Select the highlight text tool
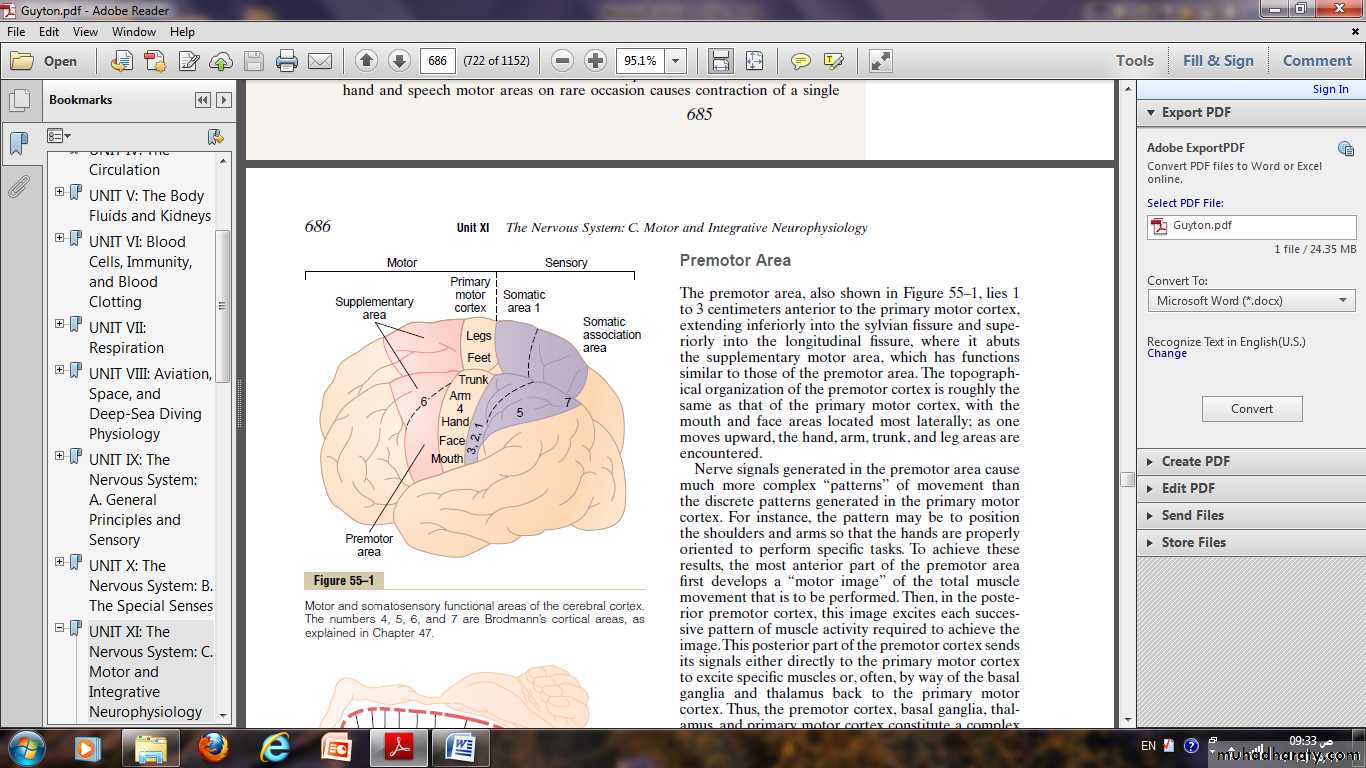This screenshot has width=1366, height=768. pyautogui.click(x=834, y=61)
